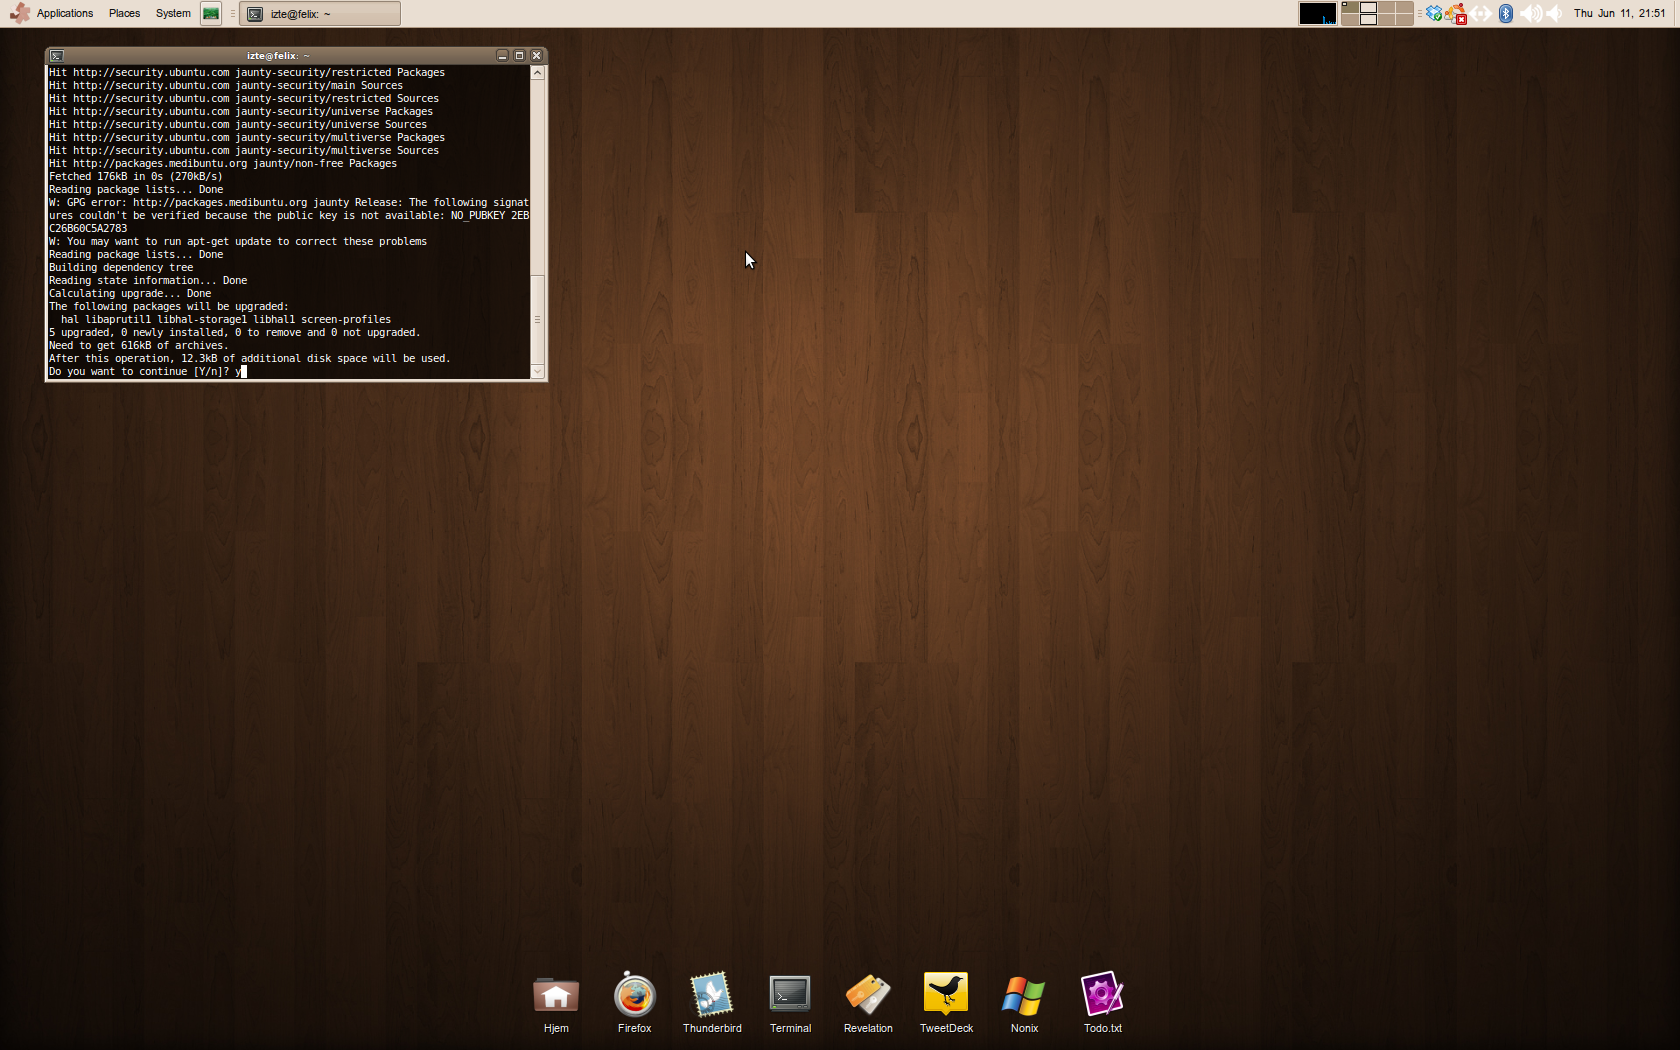Click the 'Do you want to continue [Y/n]?' prompt line

coord(147,372)
